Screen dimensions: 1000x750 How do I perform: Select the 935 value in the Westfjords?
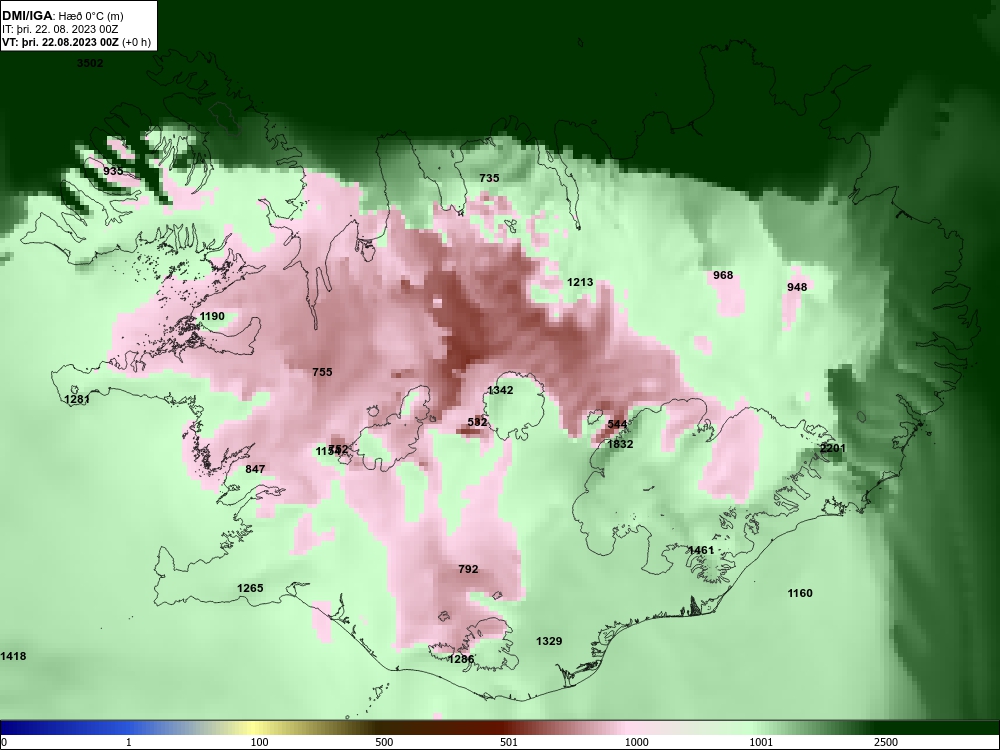[x=113, y=171]
